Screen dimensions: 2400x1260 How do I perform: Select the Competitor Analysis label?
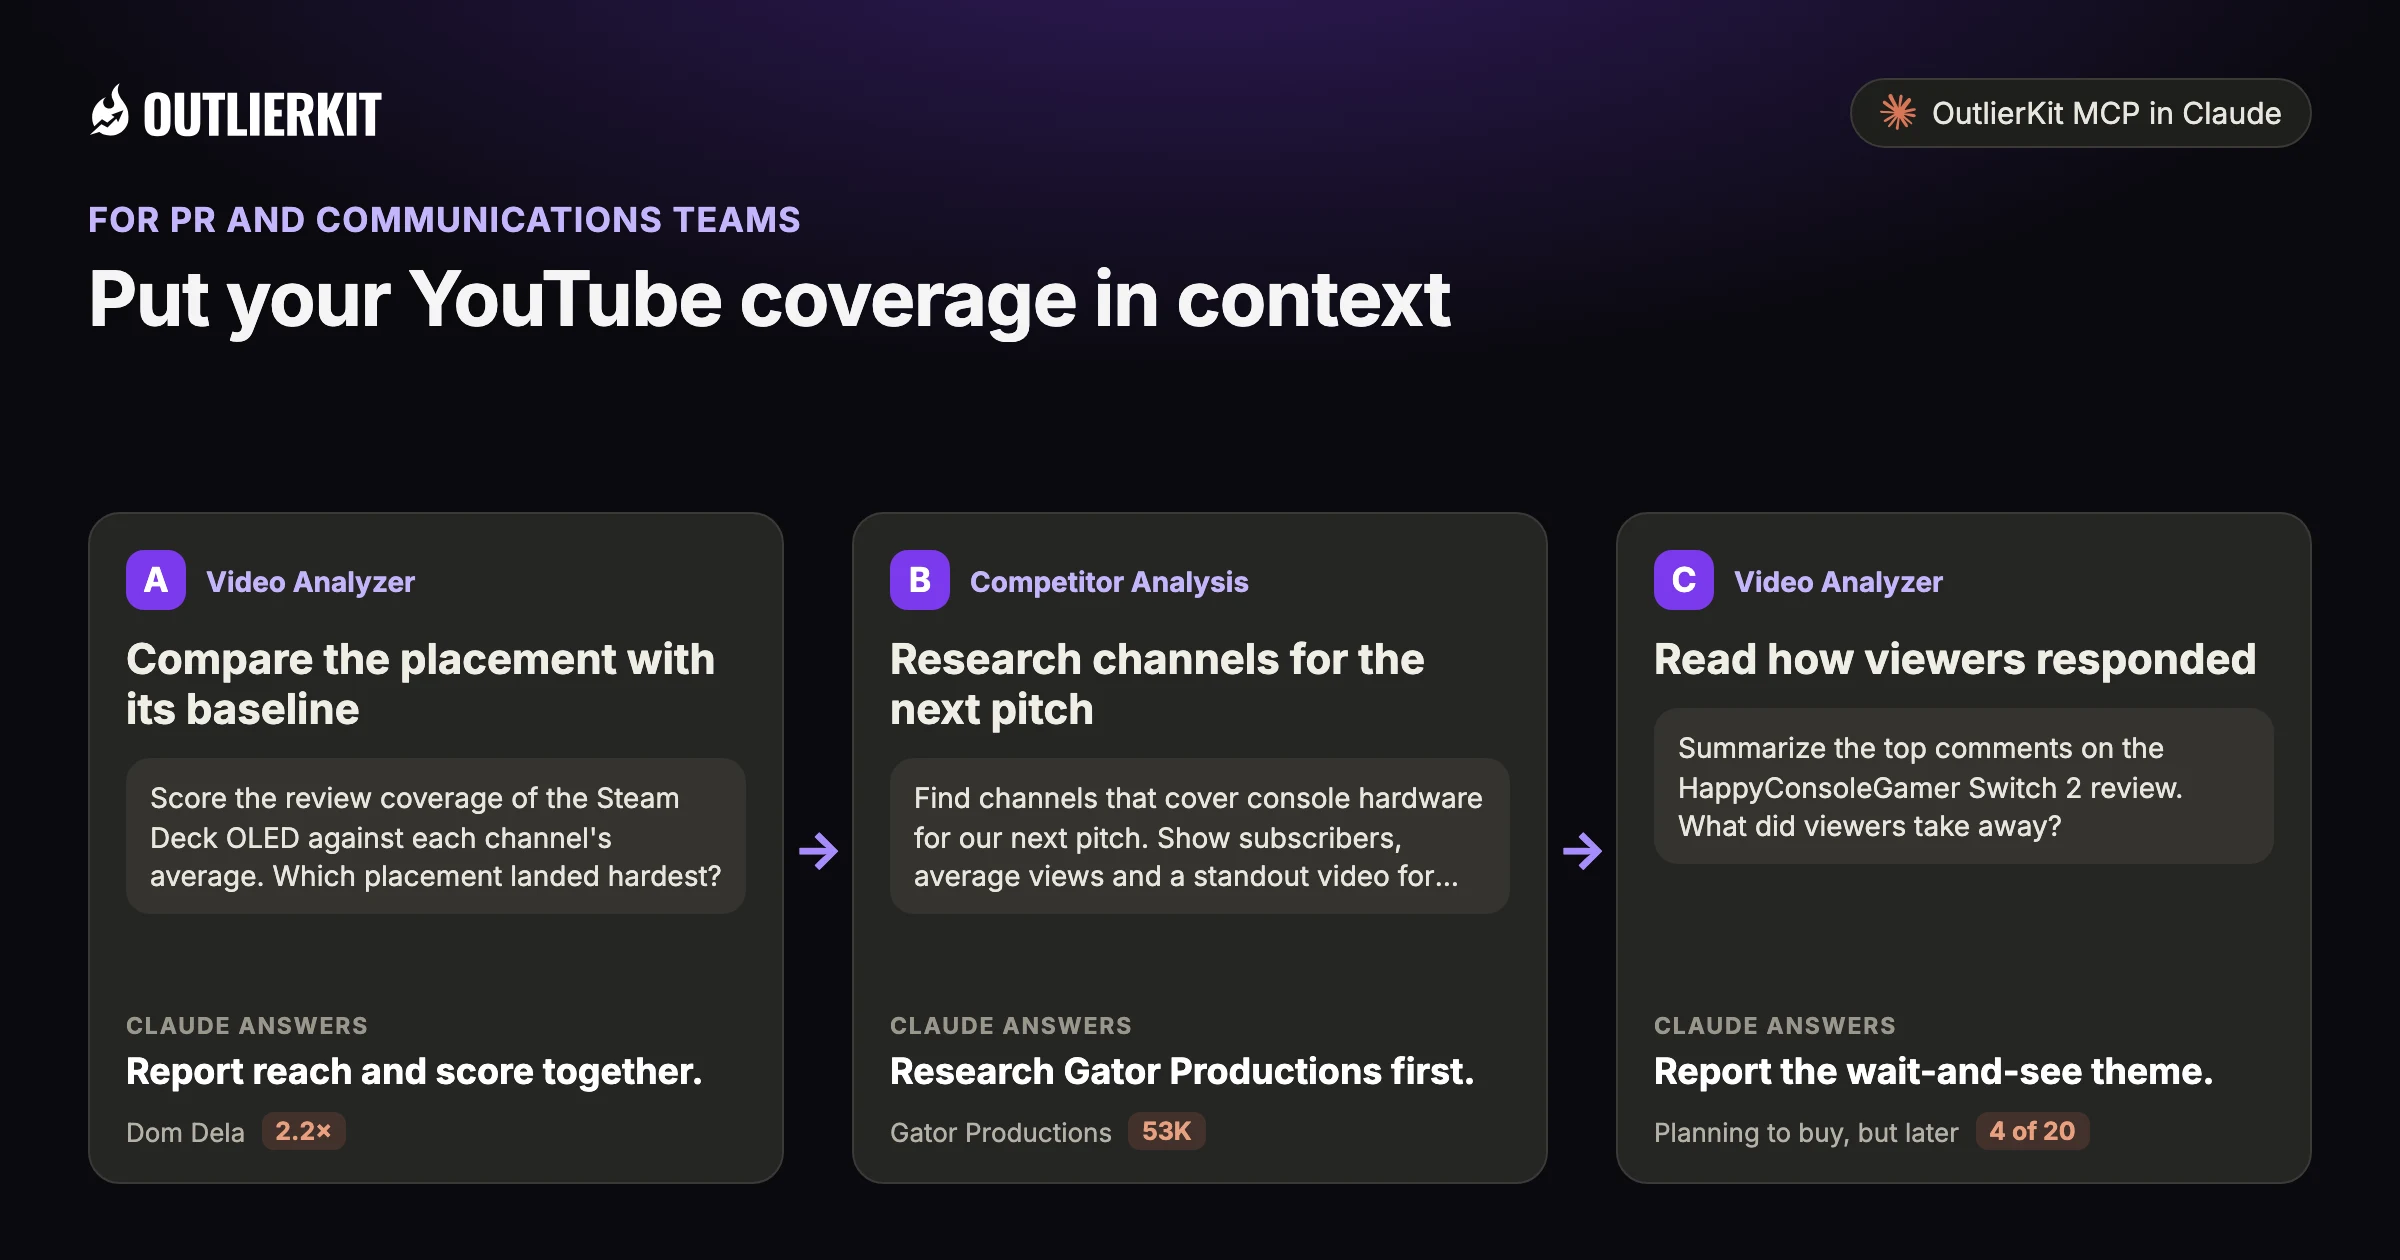pos(1109,582)
